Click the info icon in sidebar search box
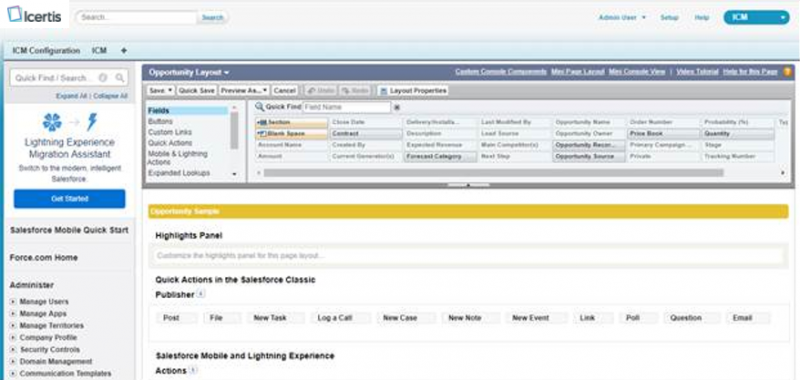800x380 pixels. click(x=103, y=78)
